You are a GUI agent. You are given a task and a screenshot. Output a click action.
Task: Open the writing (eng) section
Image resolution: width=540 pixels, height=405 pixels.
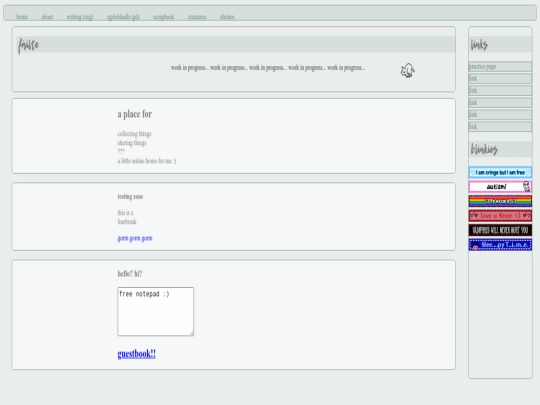point(80,17)
